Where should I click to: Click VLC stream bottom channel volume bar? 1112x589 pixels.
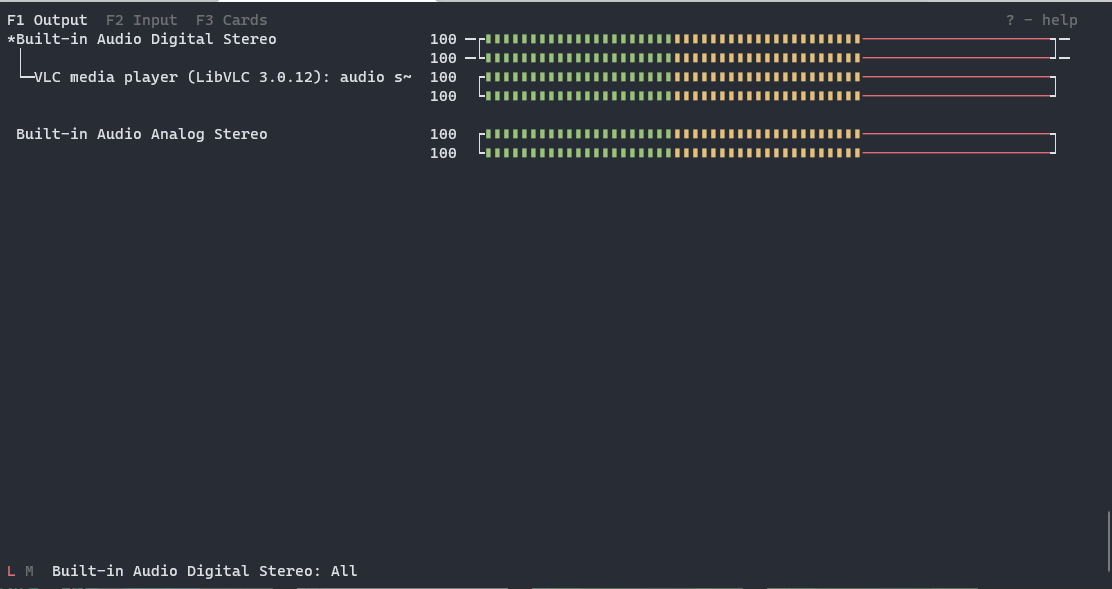coord(768,96)
